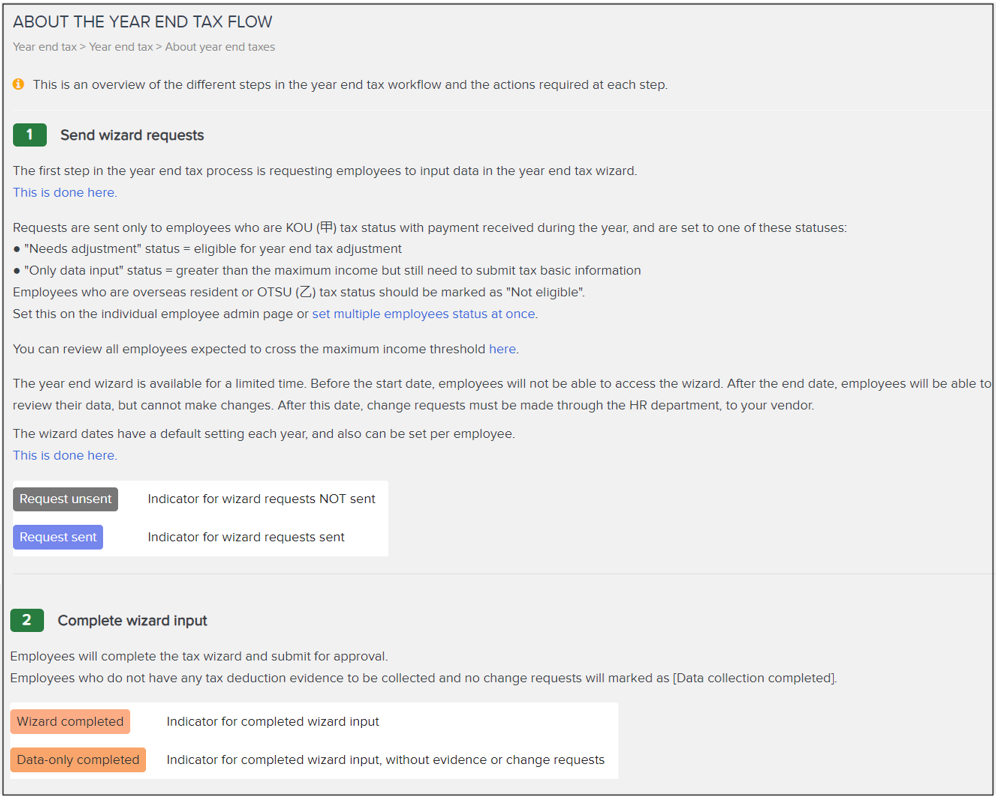Click the green step 2 number badge
The height and width of the screenshot is (798, 996).
coord(27,620)
